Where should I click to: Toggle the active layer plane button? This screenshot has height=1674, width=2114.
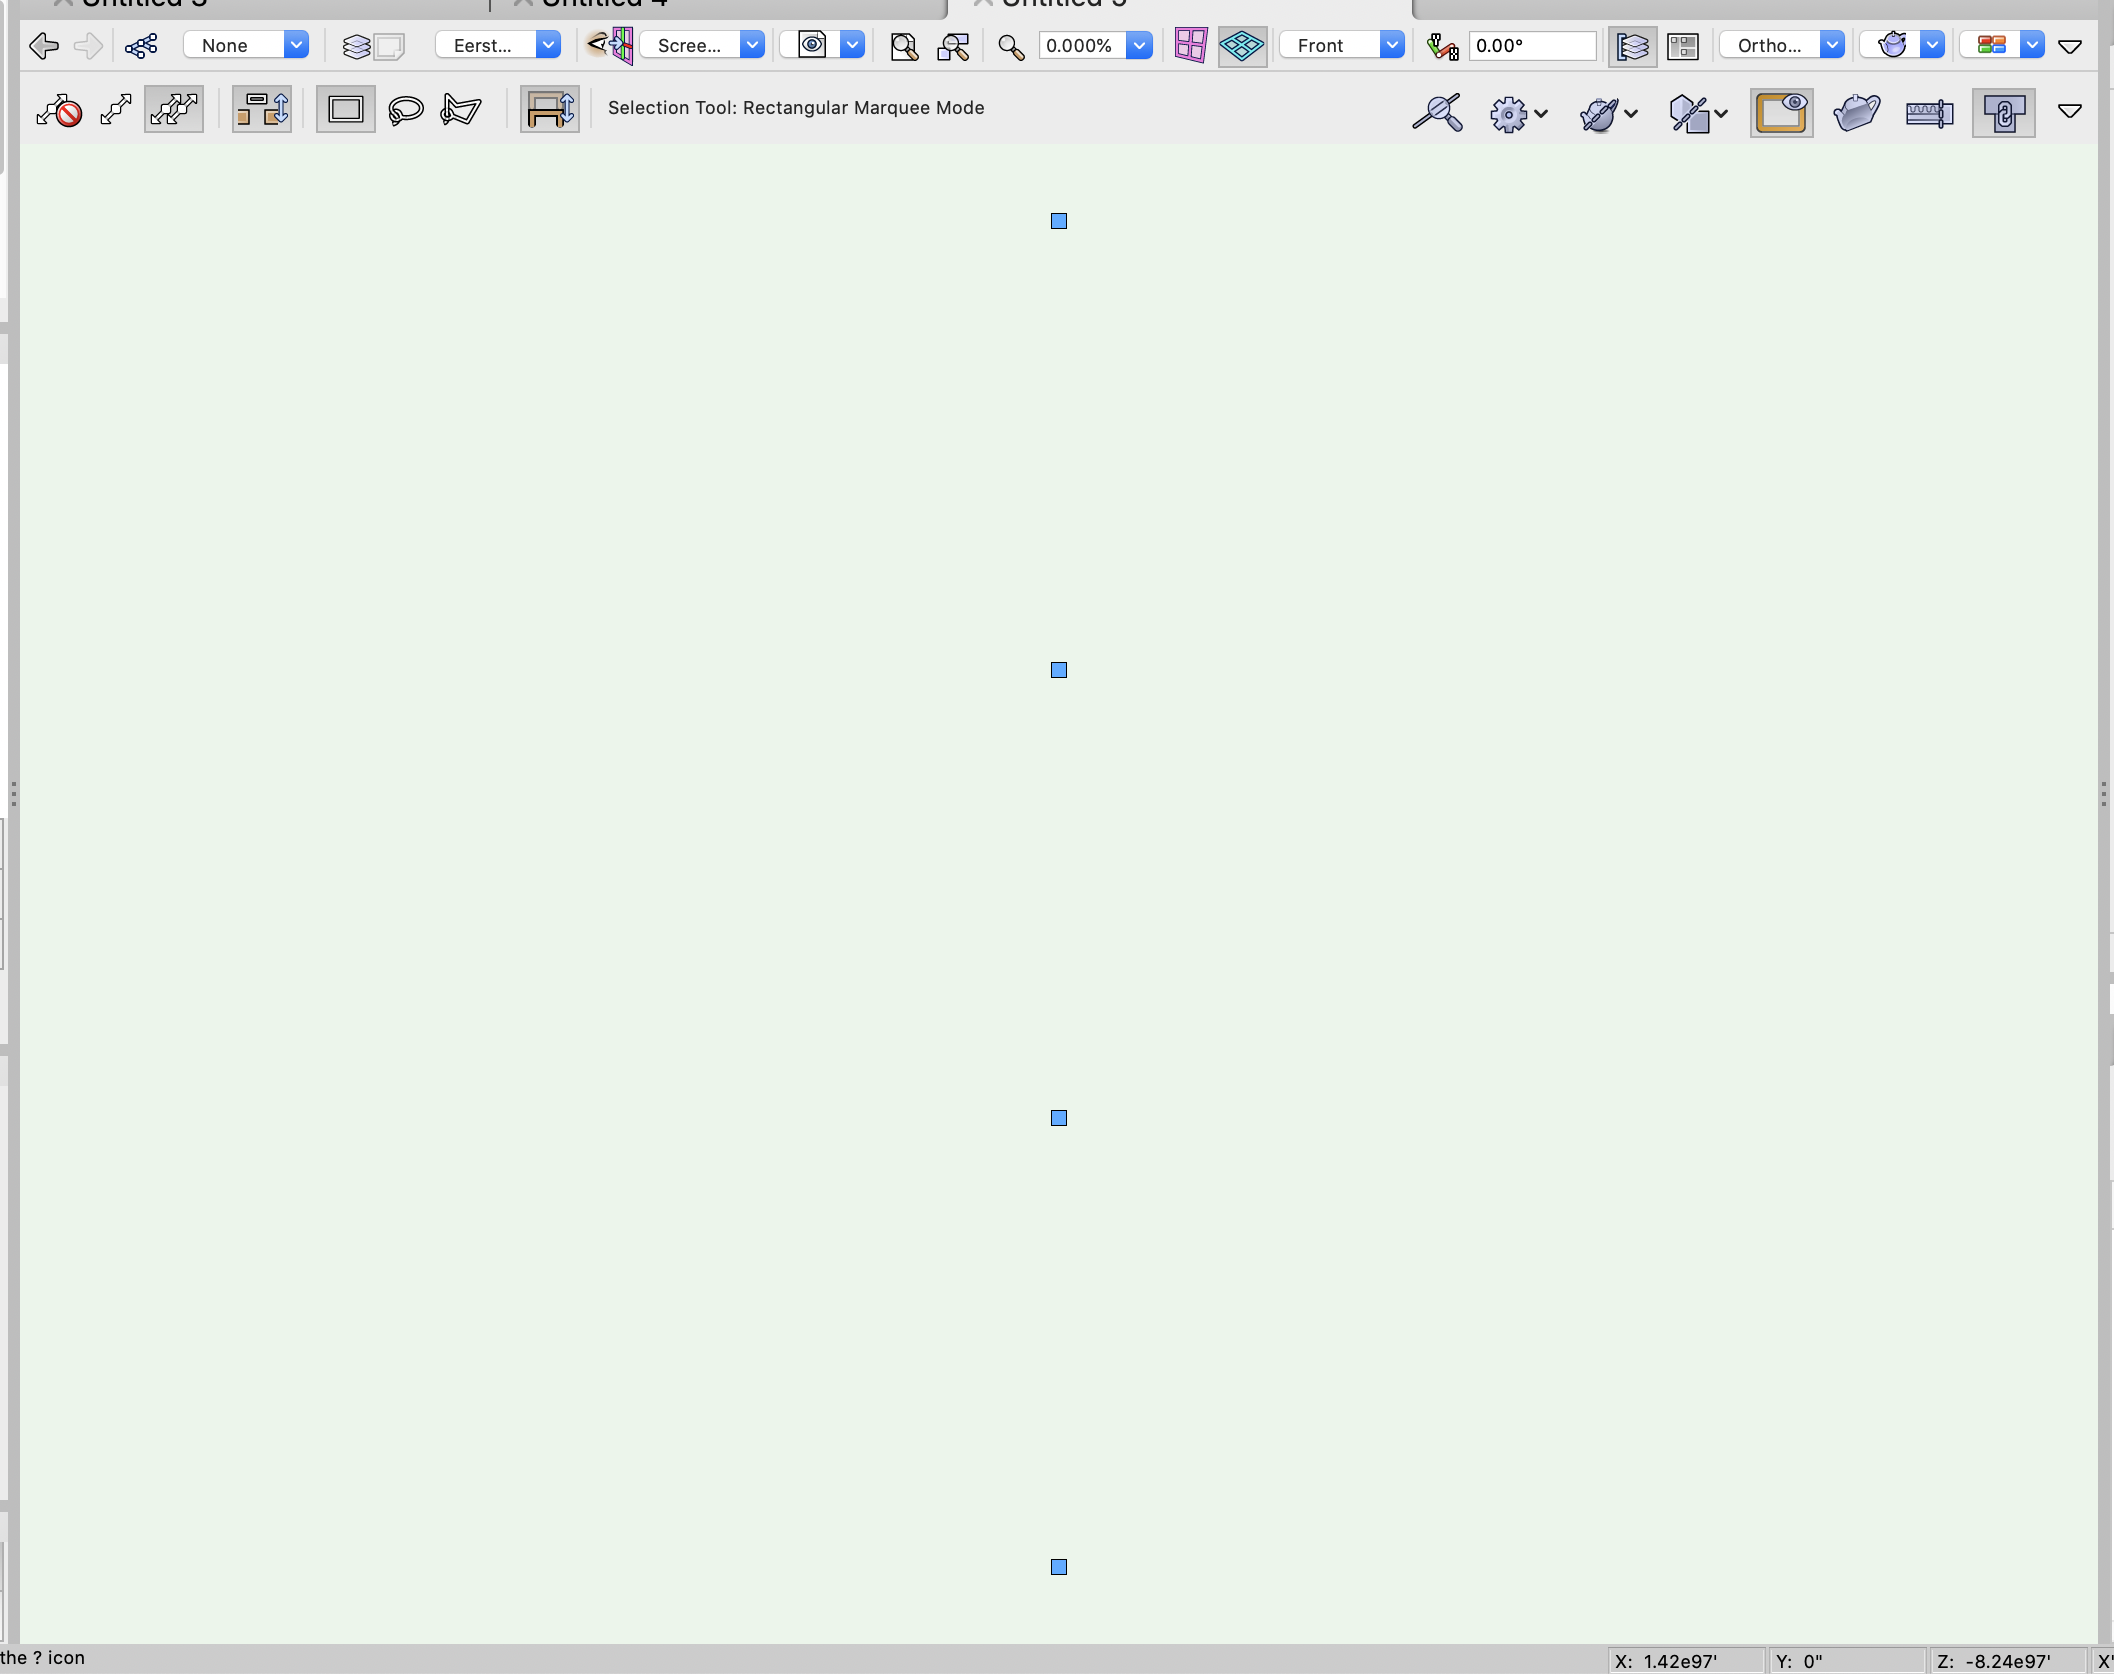[1242, 46]
